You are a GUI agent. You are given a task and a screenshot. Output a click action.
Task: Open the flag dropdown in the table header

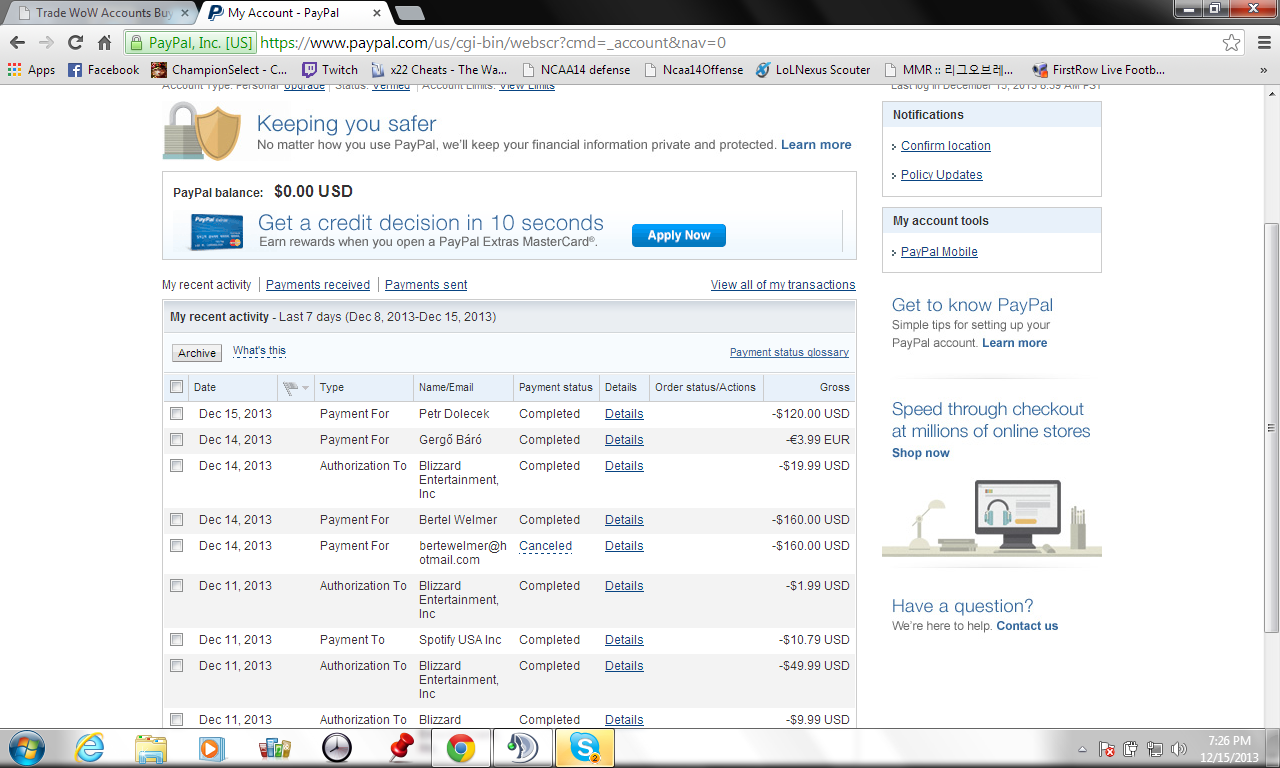[x=296, y=387]
